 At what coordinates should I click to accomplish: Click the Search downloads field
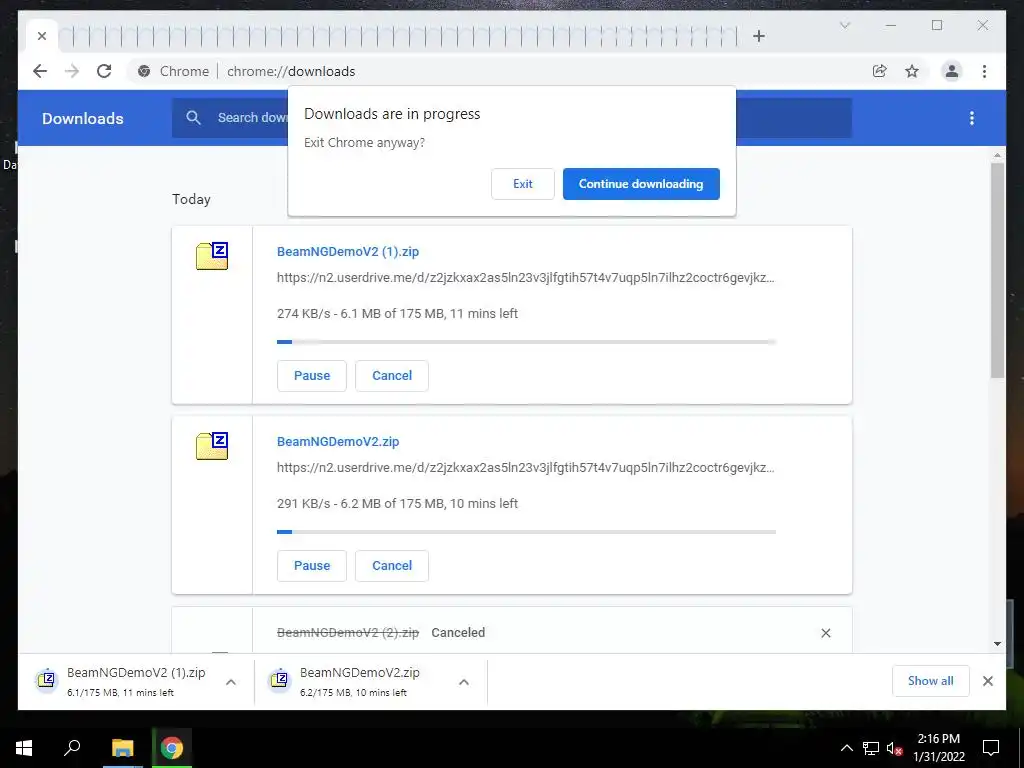[x=512, y=118]
